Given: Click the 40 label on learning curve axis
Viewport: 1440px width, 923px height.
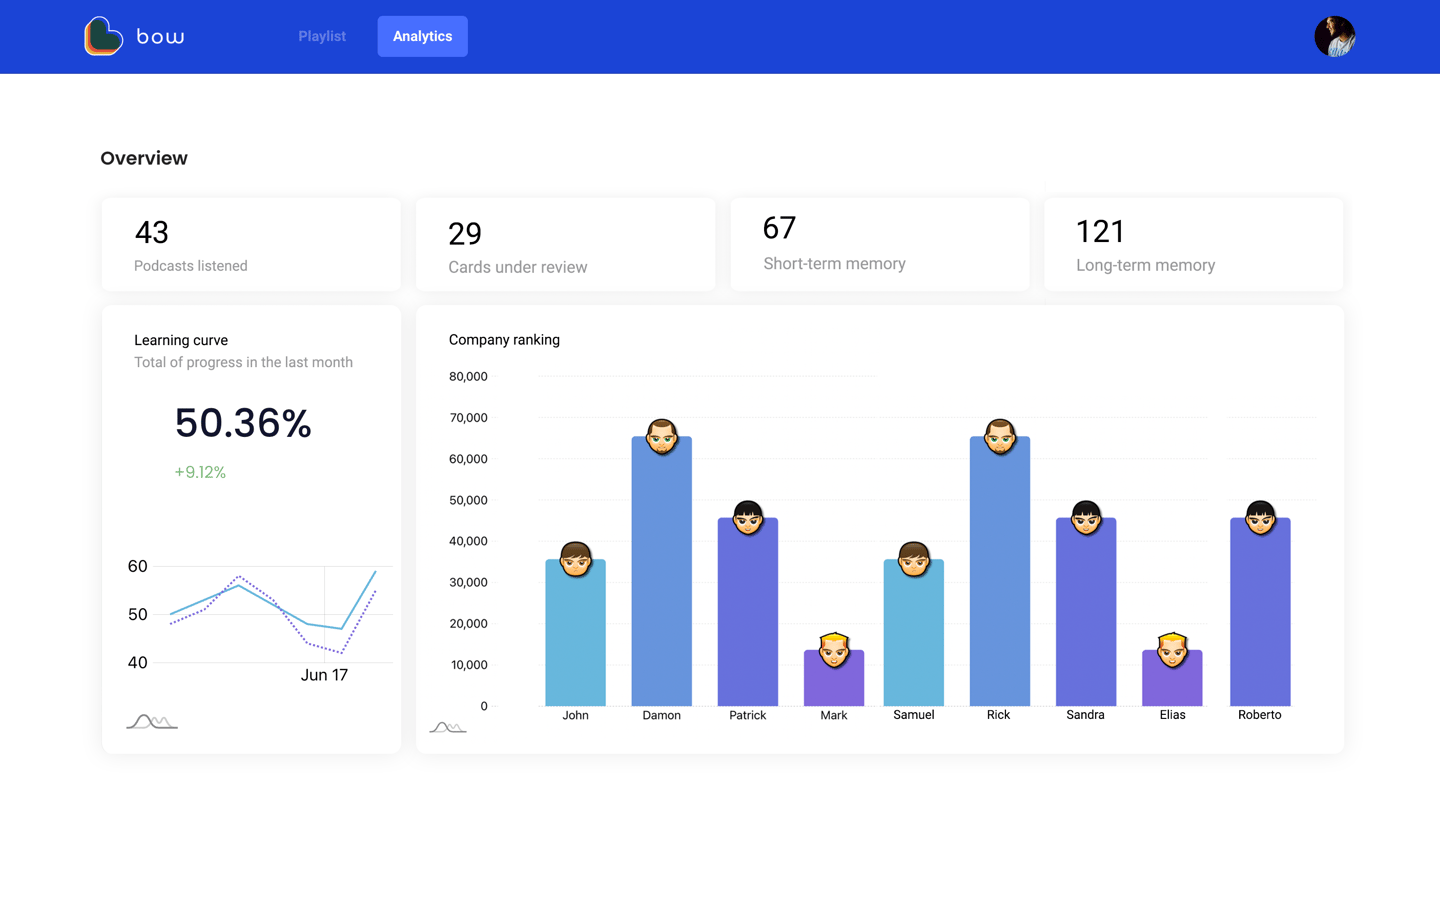Looking at the screenshot, I should [138, 662].
